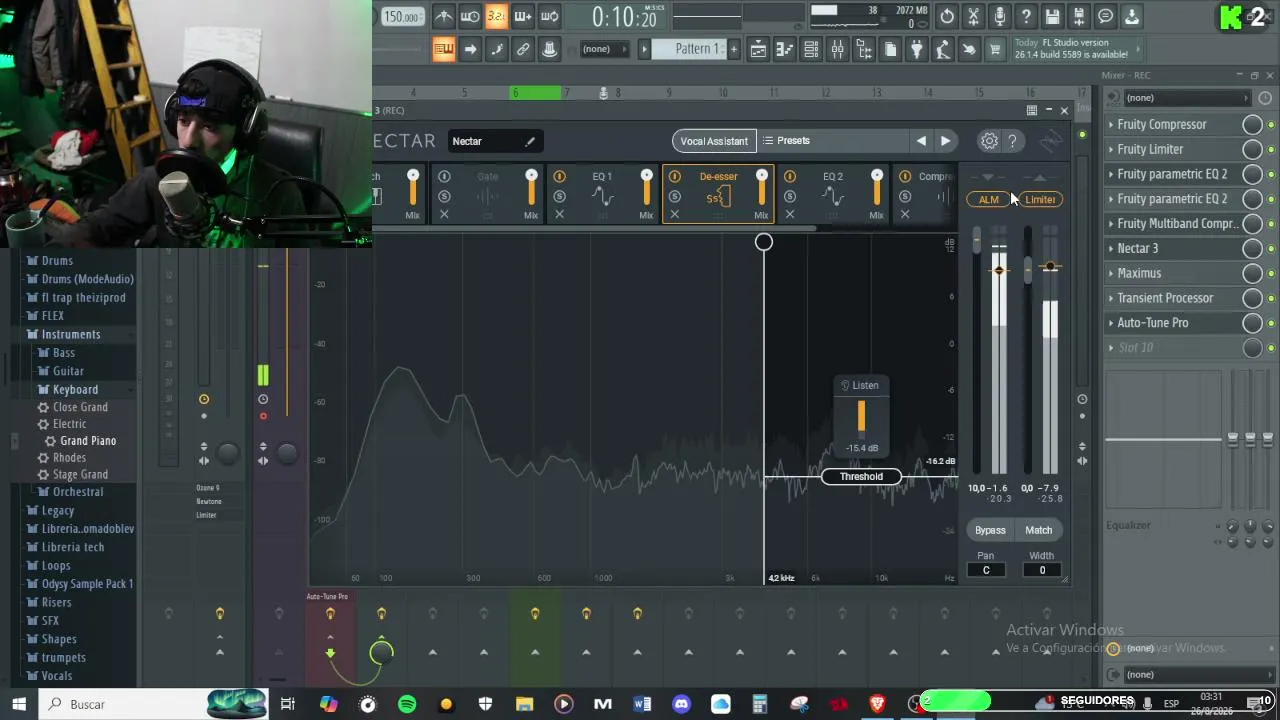Open Discord from the taskbar
This screenshot has width=1280, height=720.
[681, 704]
